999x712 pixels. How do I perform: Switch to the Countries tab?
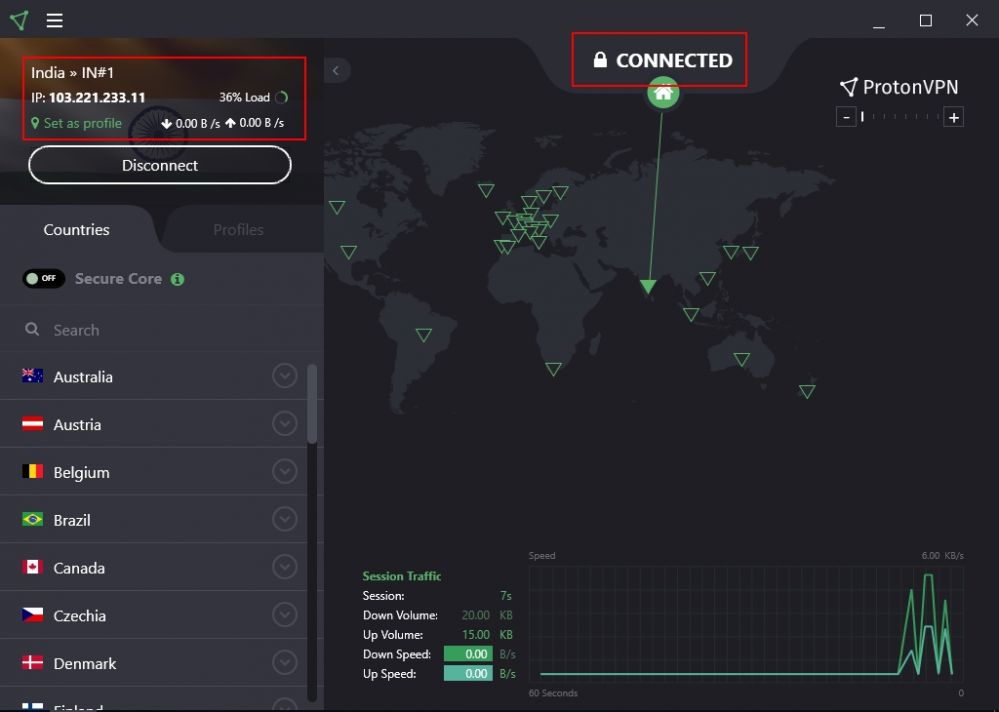pos(77,230)
